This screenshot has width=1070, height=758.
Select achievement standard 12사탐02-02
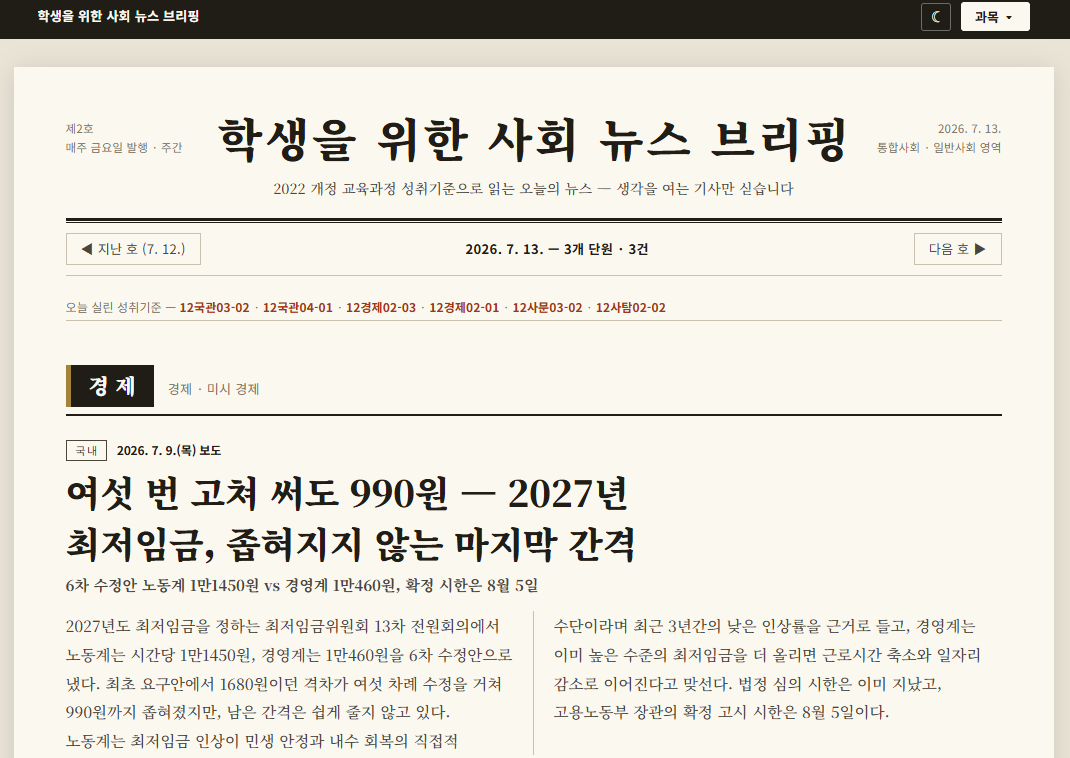(631, 308)
